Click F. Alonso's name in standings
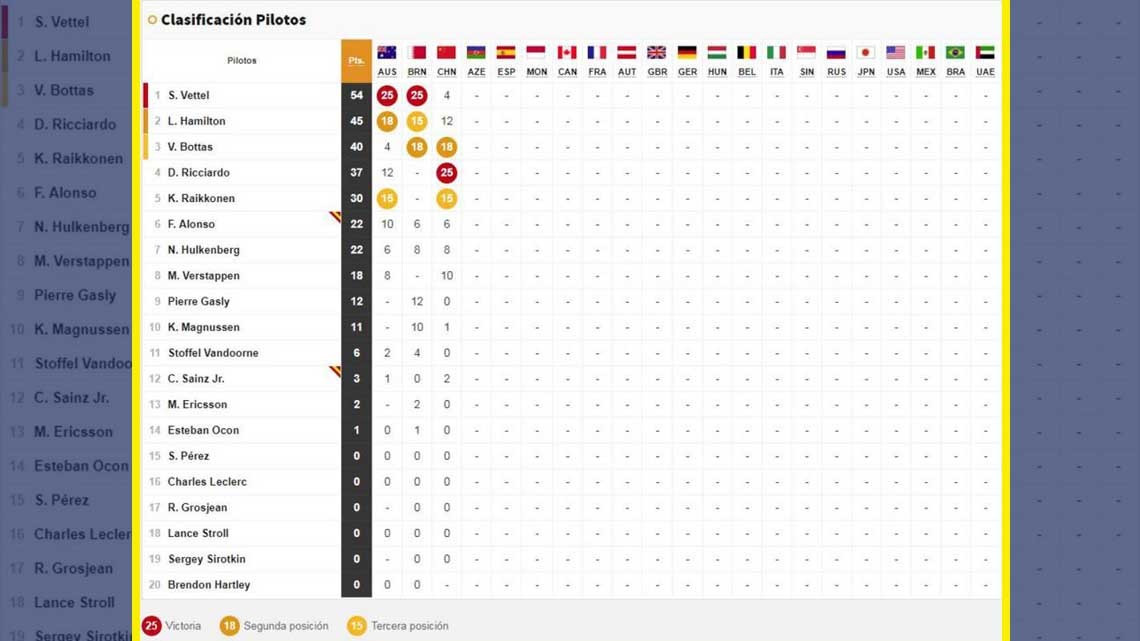This screenshot has height=641, width=1140. 191,224
